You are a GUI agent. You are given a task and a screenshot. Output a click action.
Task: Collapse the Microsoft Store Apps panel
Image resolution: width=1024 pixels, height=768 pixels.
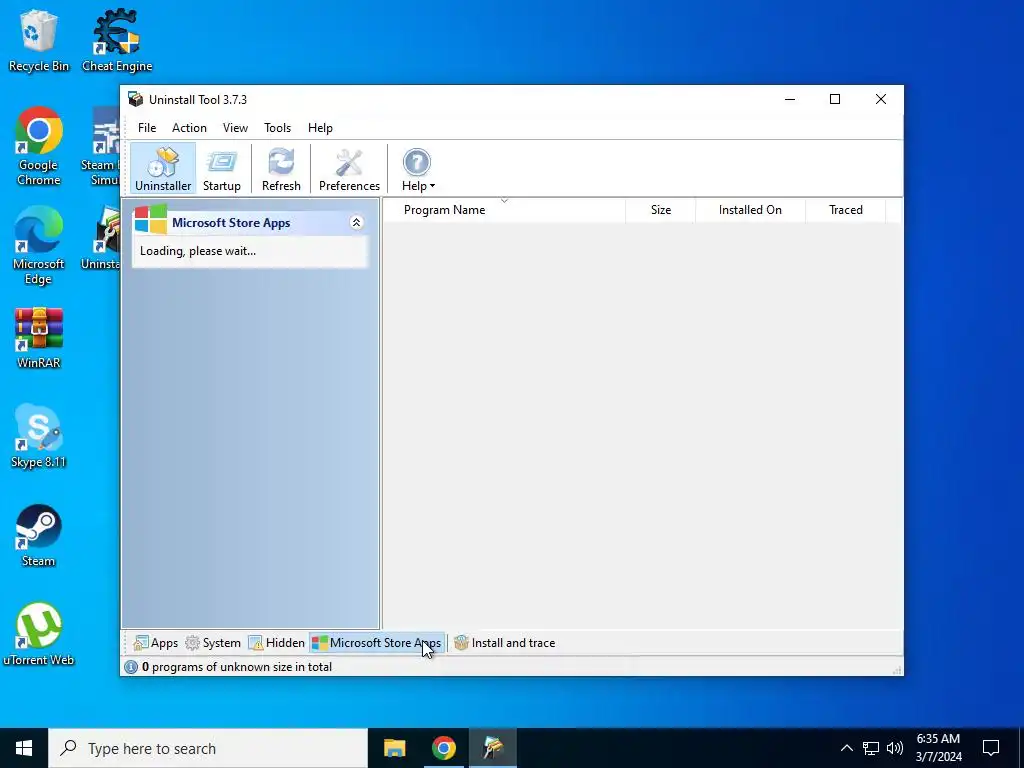[357, 223]
